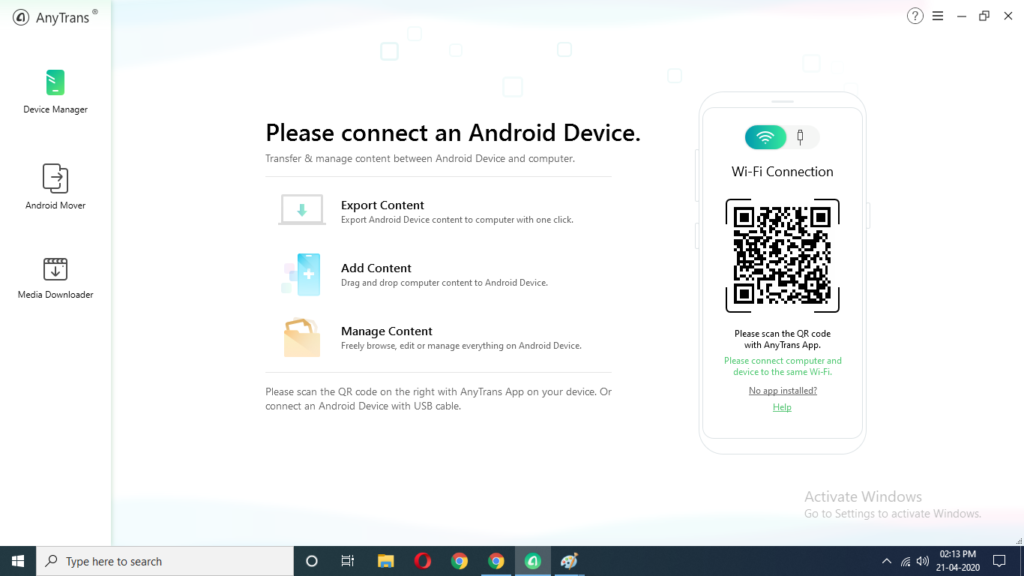
Task: Open the volume tray icon
Action: click(x=923, y=561)
